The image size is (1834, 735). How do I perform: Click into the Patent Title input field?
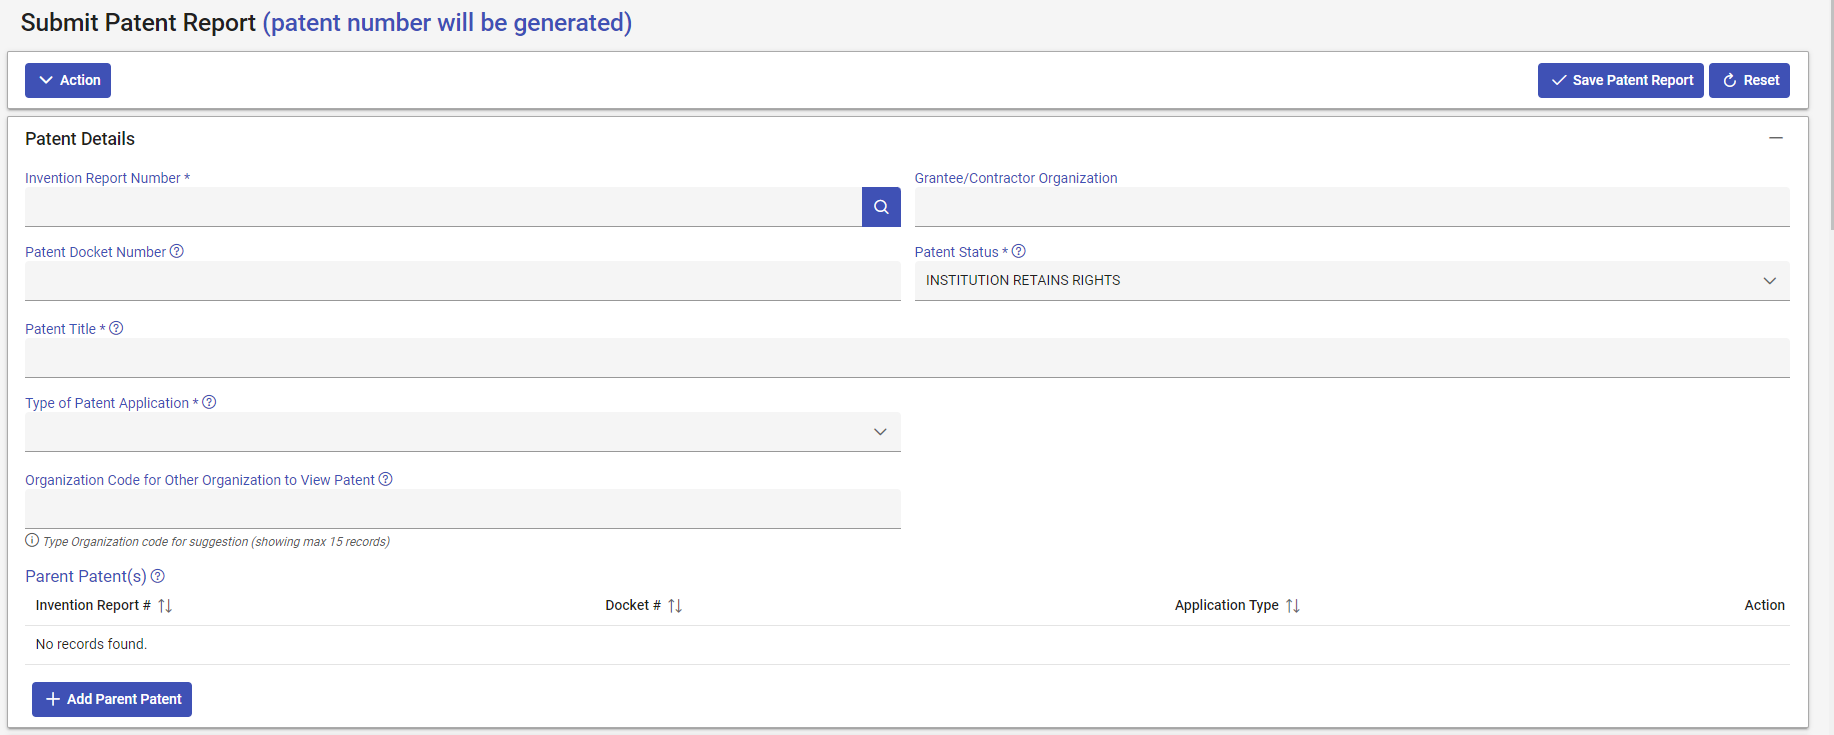(906, 358)
